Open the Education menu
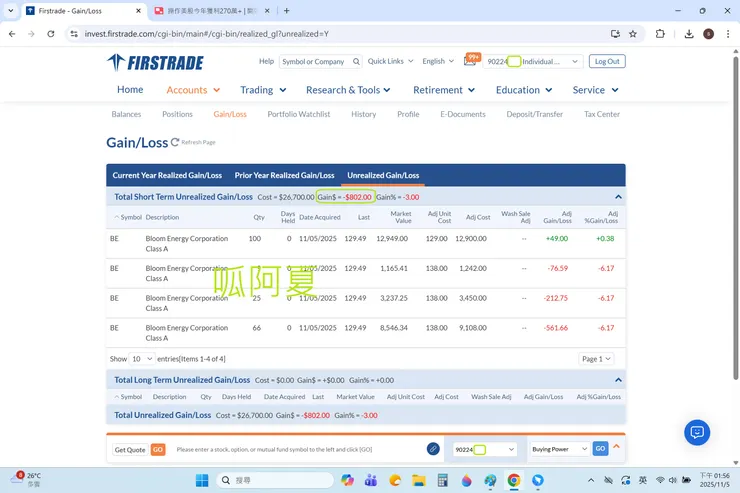The width and height of the screenshot is (740, 493). (524, 90)
